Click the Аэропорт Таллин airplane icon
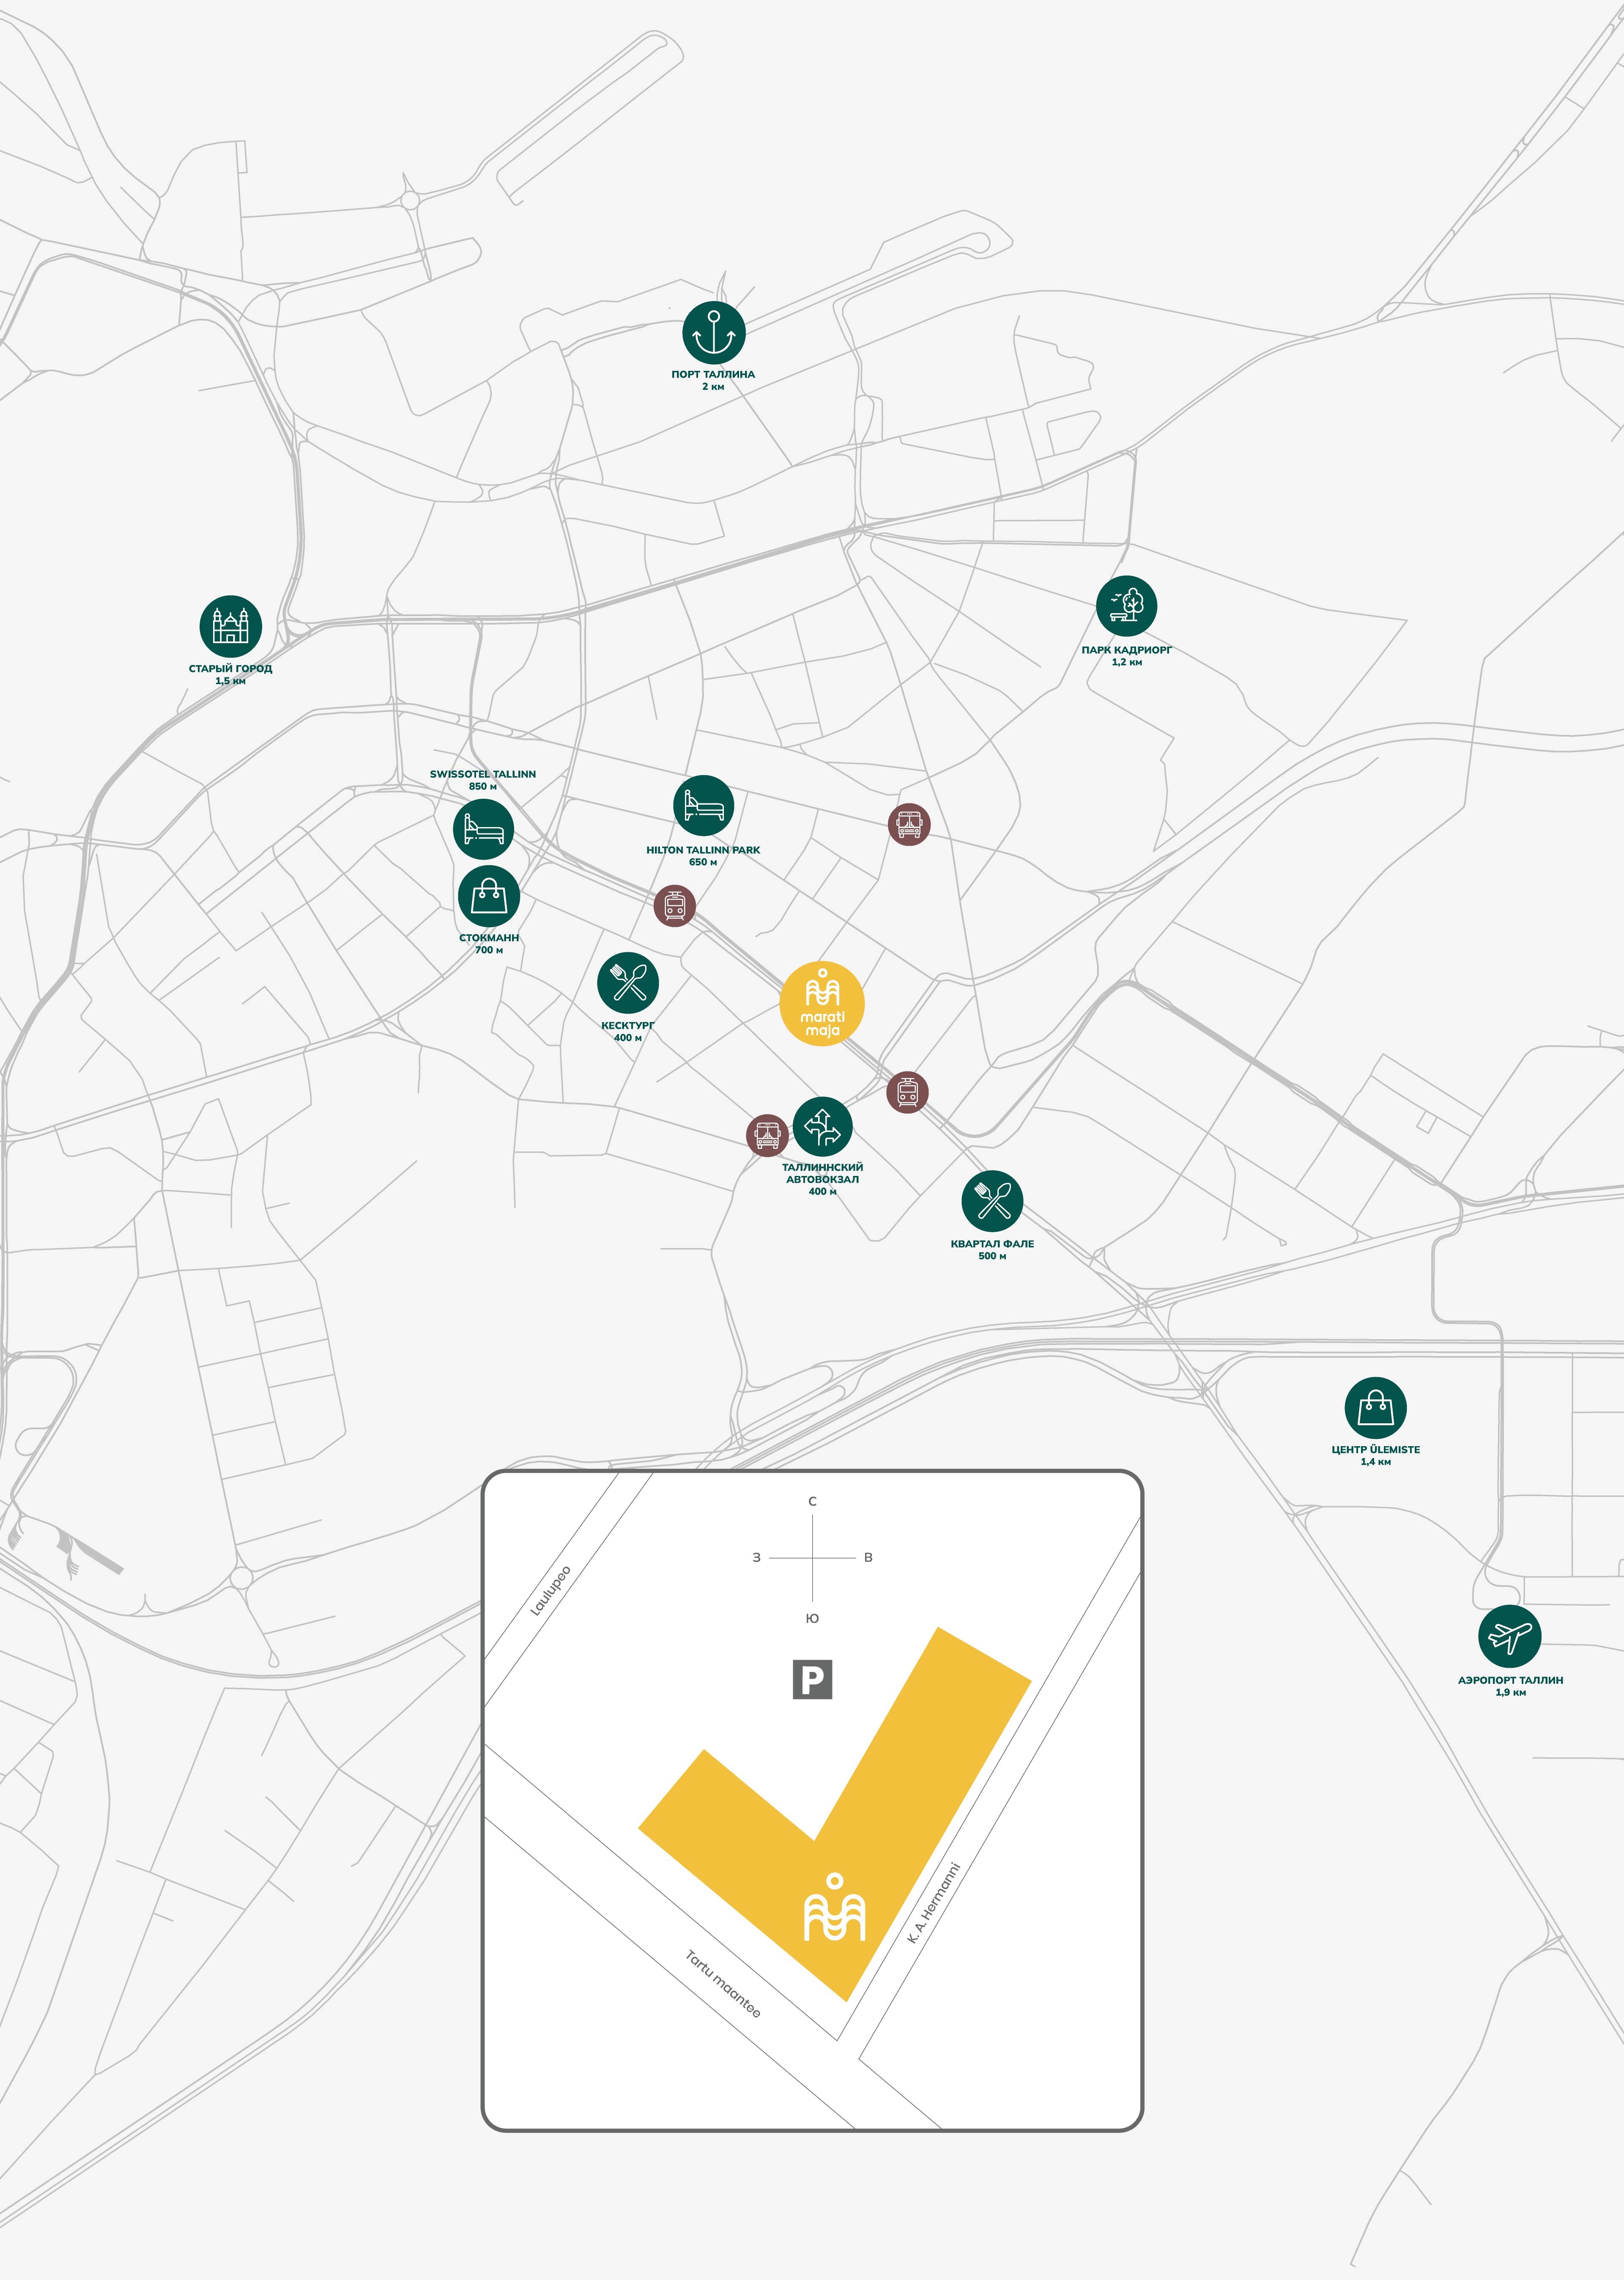The height and width of the screenshot is (2280, 1624). tap(1509, 1637)
